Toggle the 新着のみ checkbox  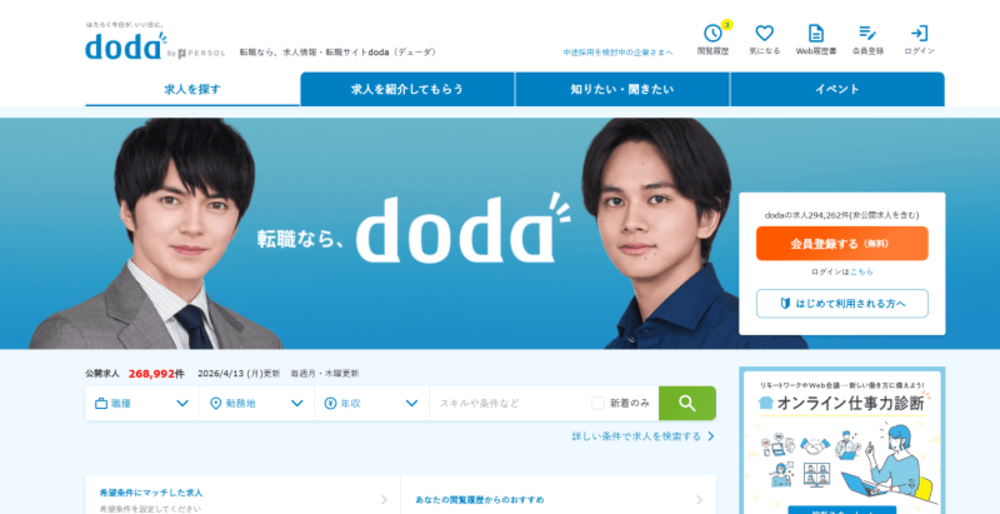(598, 403)
